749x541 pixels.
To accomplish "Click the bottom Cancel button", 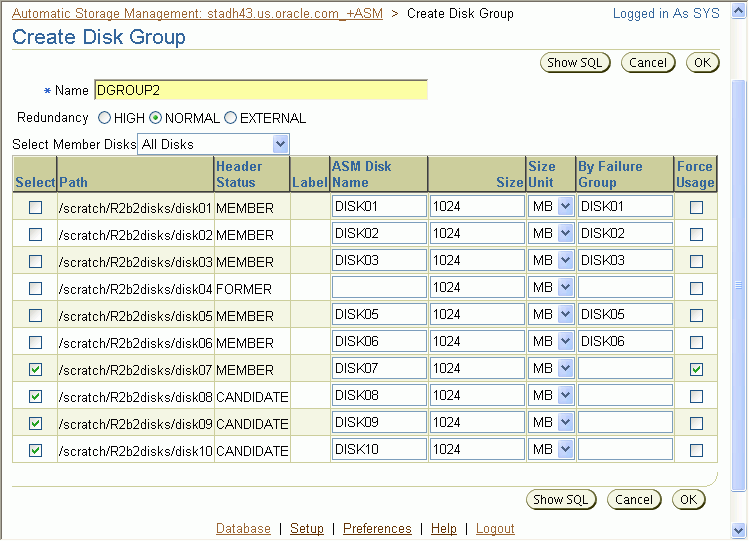I will [x=634, y=500].
